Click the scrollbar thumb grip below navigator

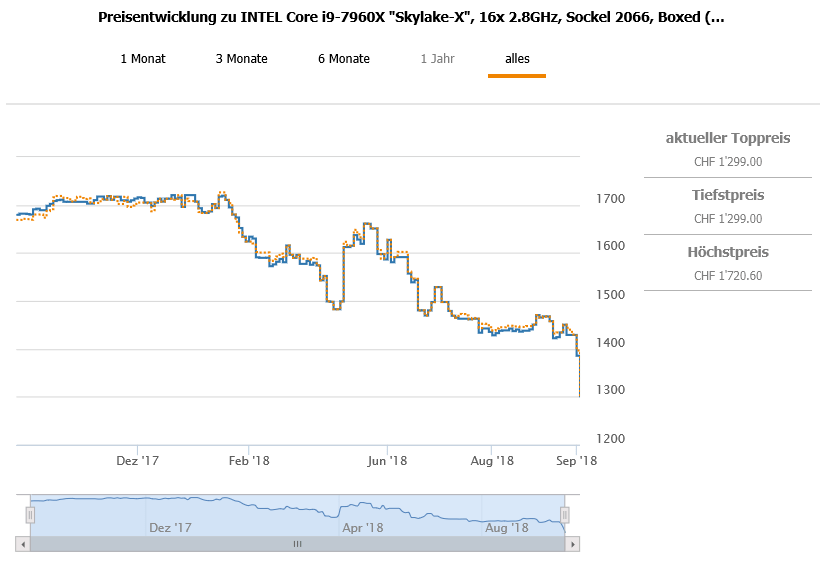297,544
